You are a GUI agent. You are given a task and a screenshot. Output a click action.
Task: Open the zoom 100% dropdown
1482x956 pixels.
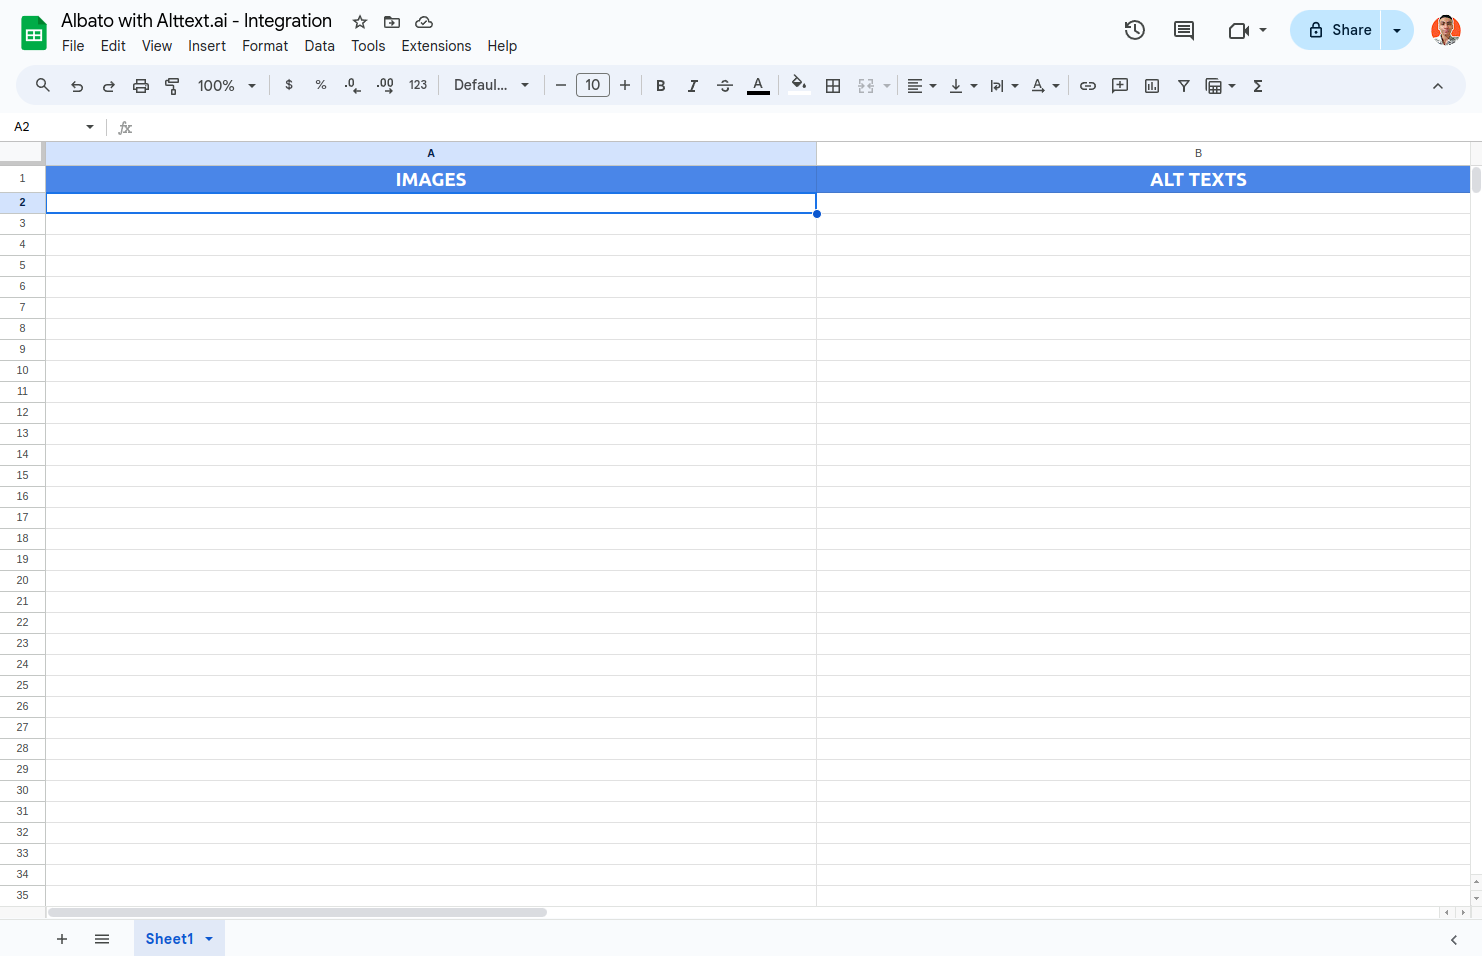click(227, 86)
